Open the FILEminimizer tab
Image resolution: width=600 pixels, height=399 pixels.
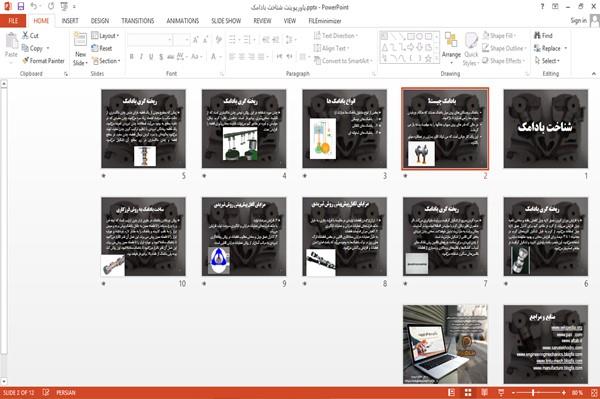325,21
